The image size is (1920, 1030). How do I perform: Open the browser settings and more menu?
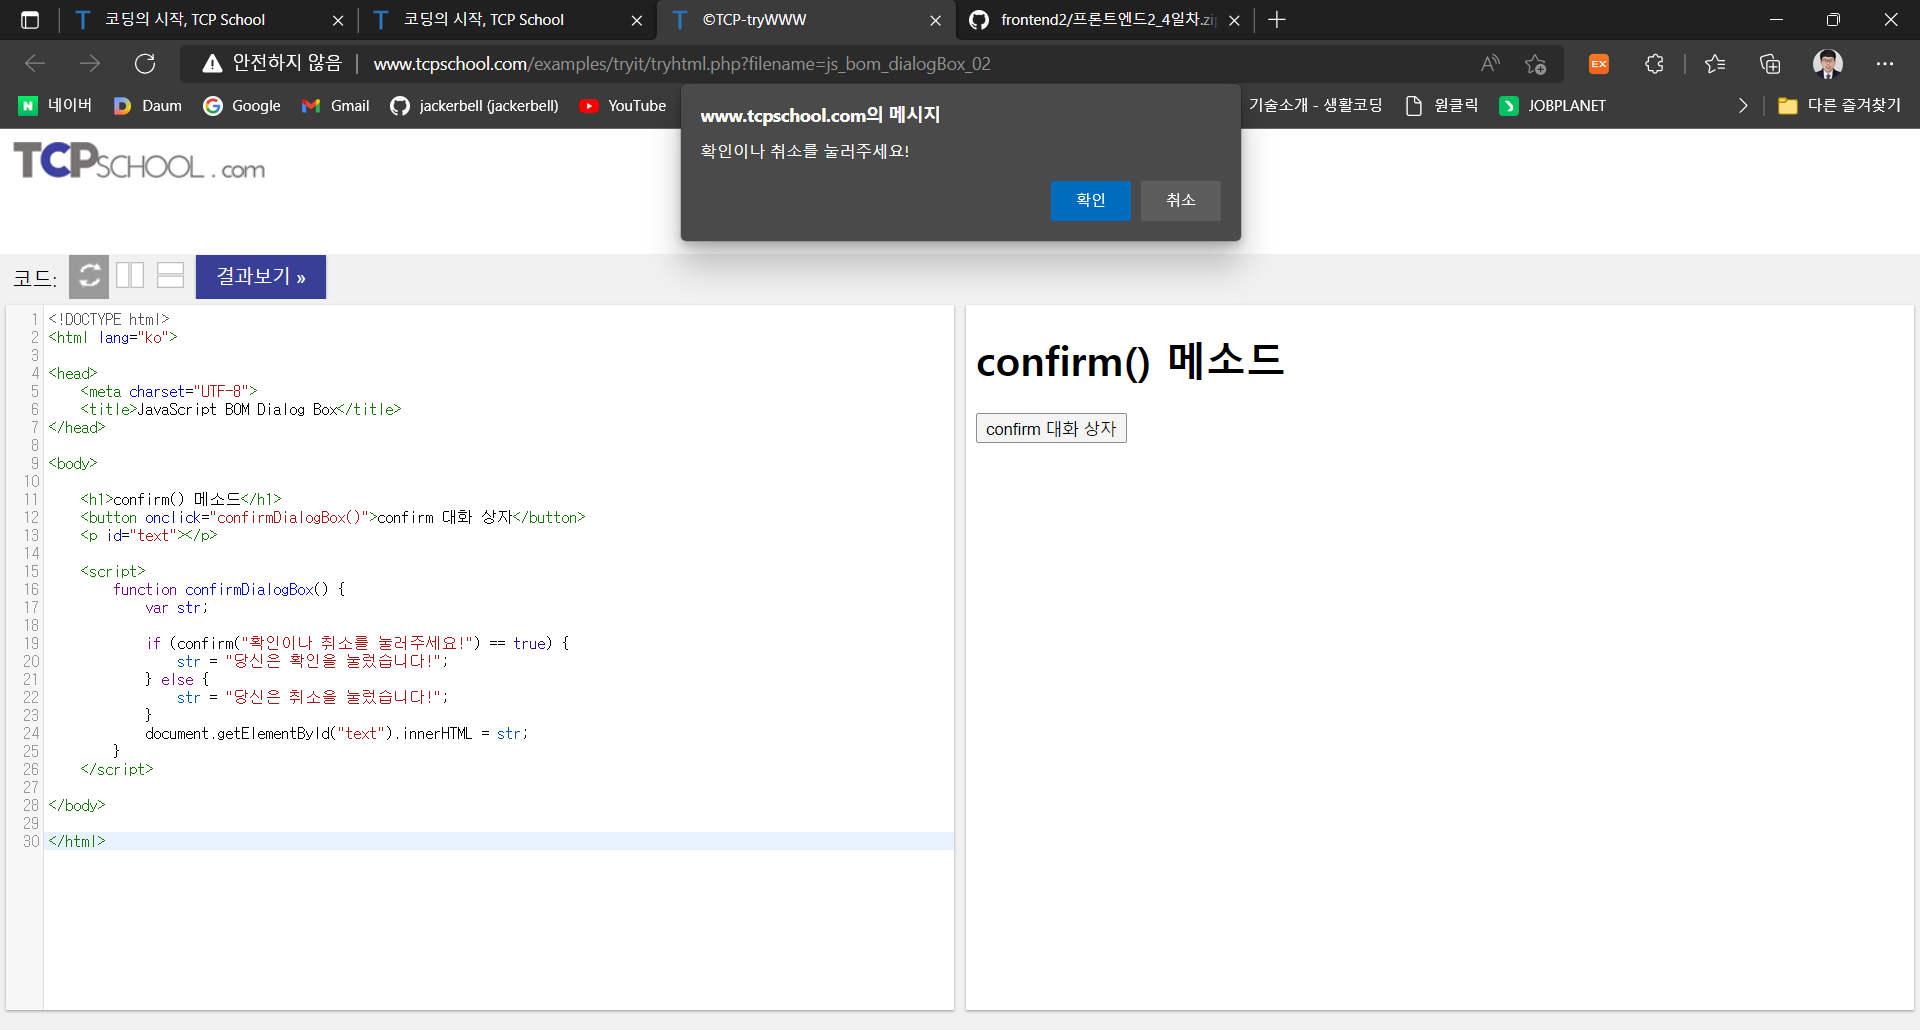1885,64
